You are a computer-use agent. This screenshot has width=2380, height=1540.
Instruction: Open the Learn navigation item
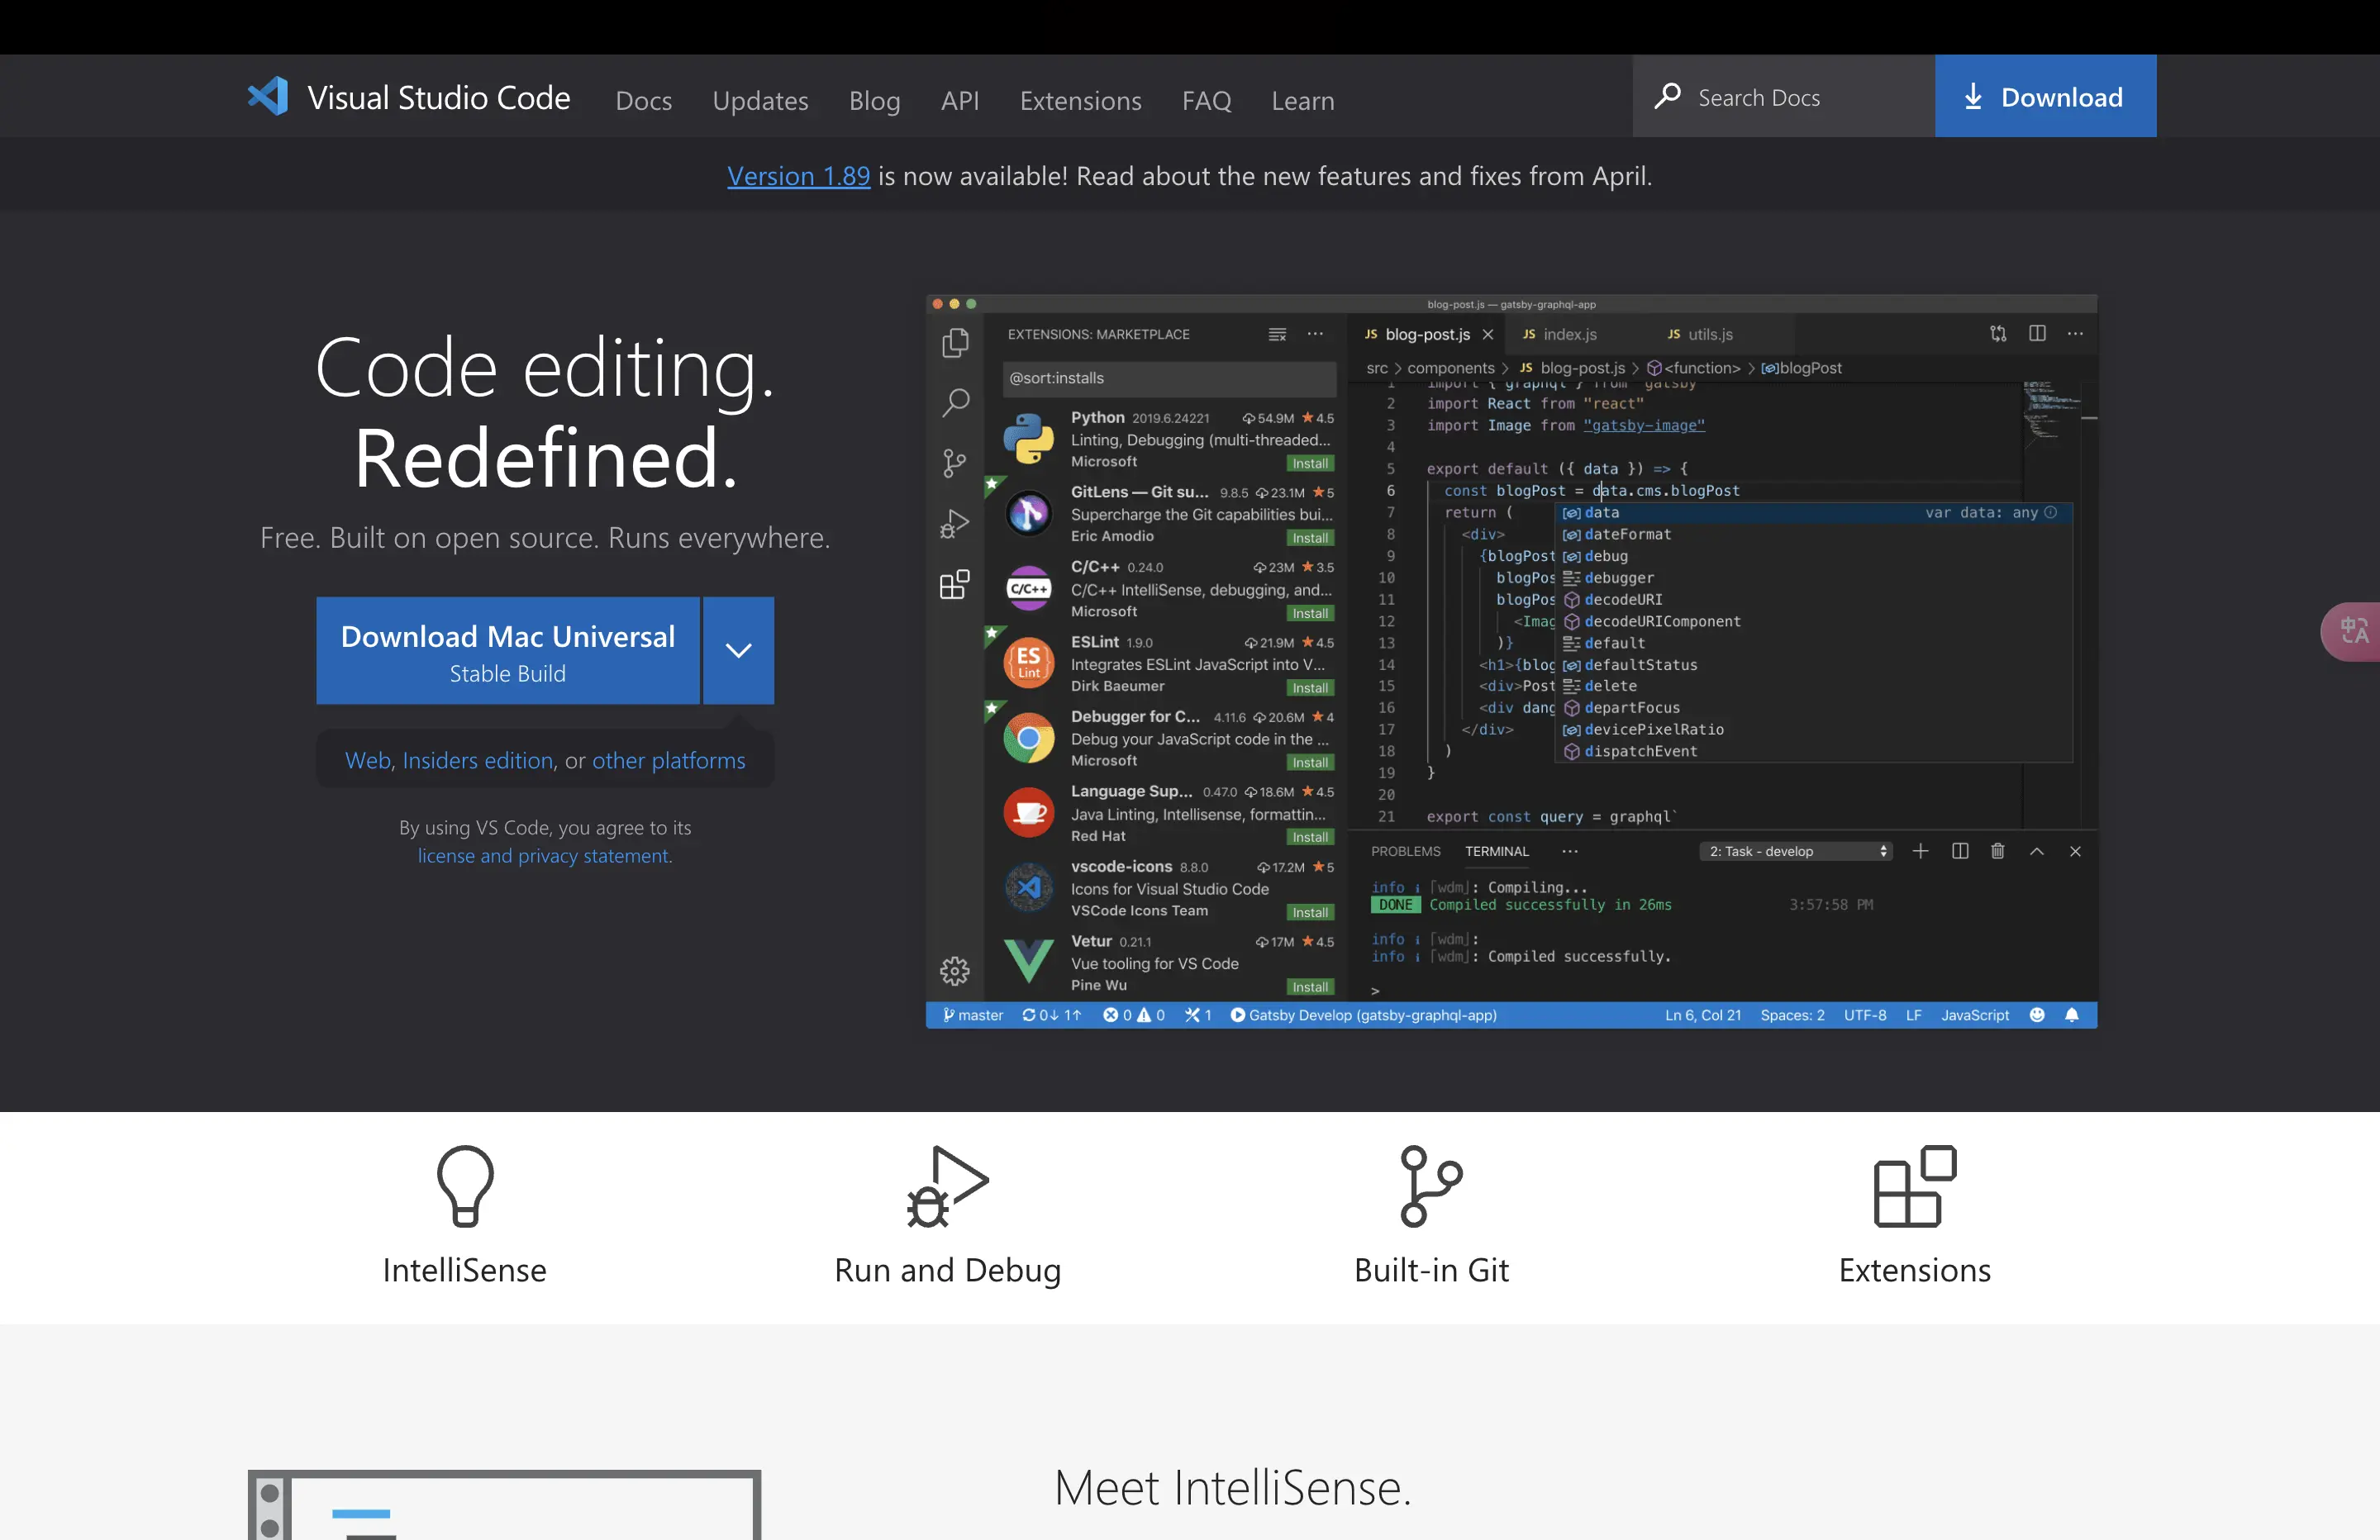click(1302, 100)
